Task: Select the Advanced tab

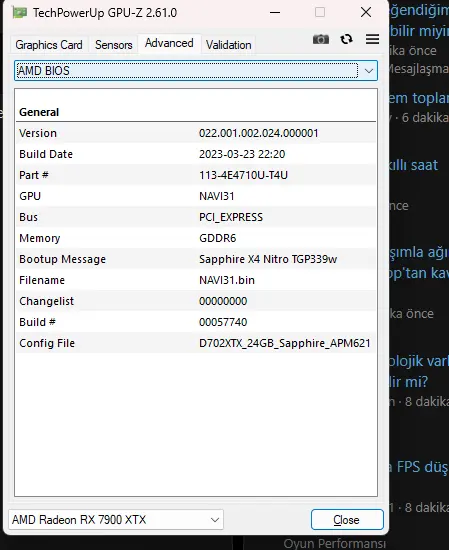Action: pos(169,43)
